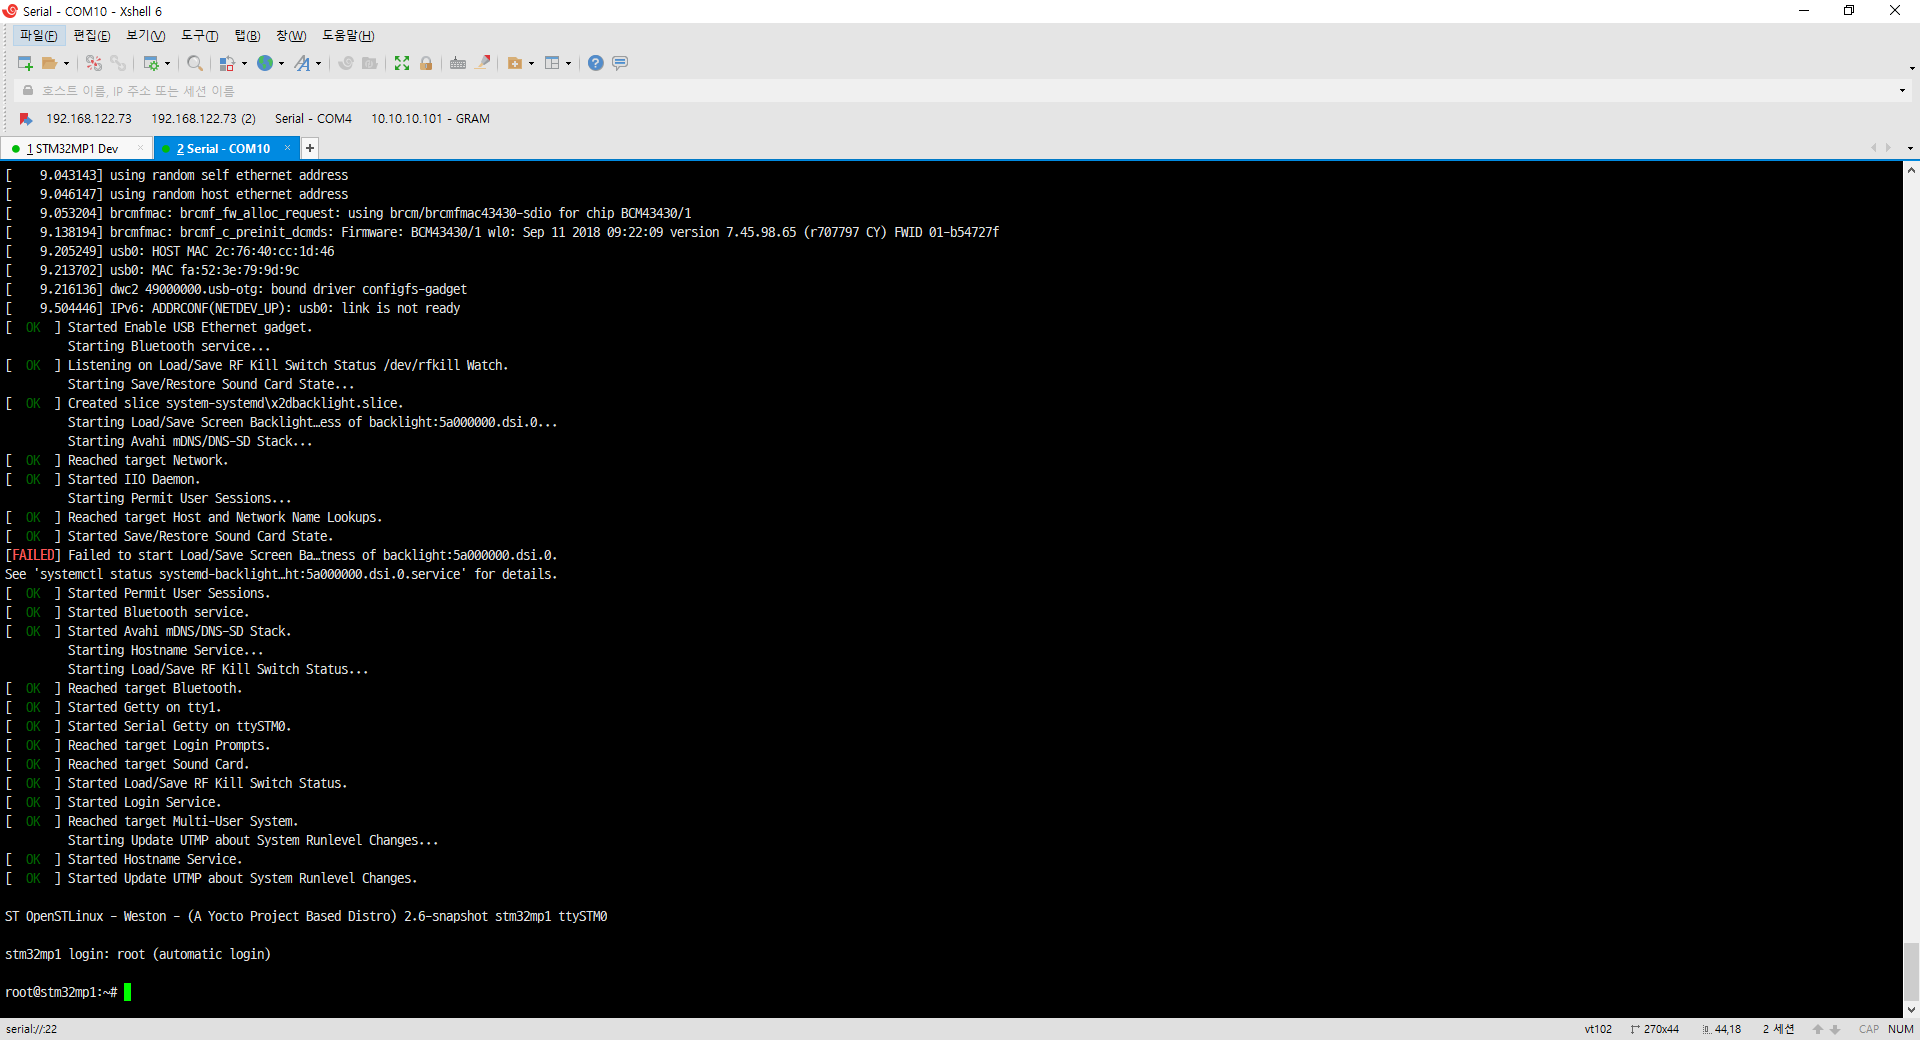1920x1040 pixels.
Task: Click the reconnect chain-link icon
Action: (118, 63)
